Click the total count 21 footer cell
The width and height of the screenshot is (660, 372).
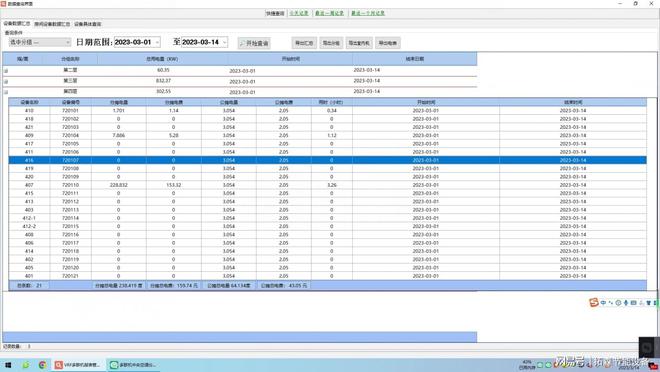[29, 285]
